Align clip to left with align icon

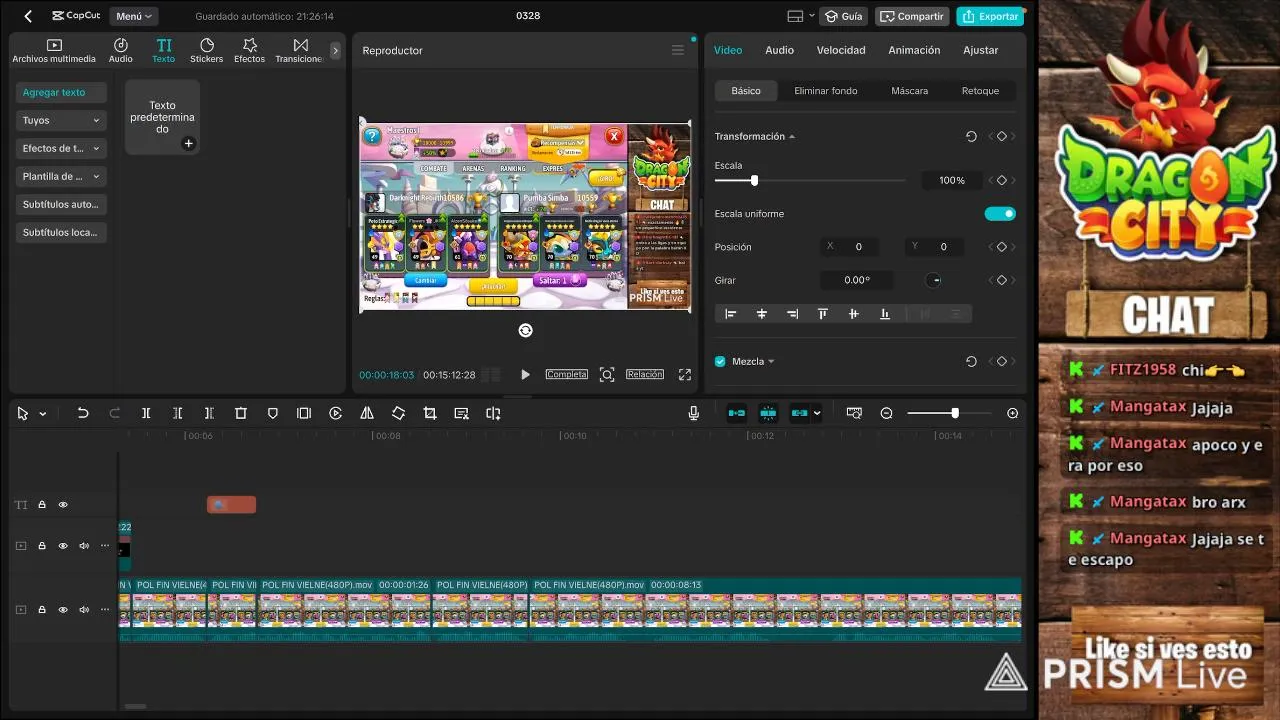click(x=731, y=314)
